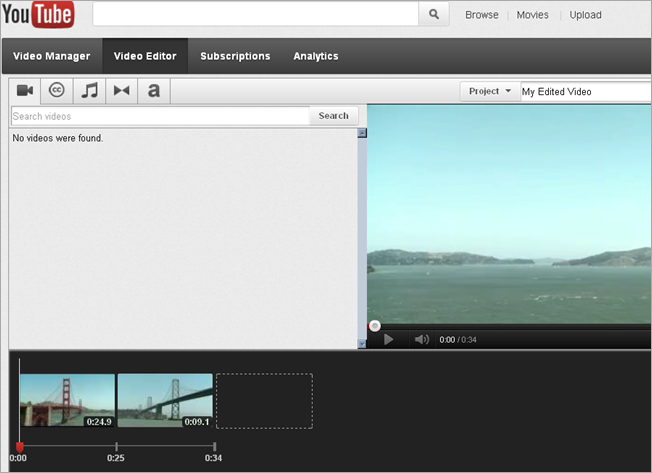The height and width of the screenshot is (473, 652).
Task: Click the video list vertical scrollbar track
Action: click(x=362, y=238)
